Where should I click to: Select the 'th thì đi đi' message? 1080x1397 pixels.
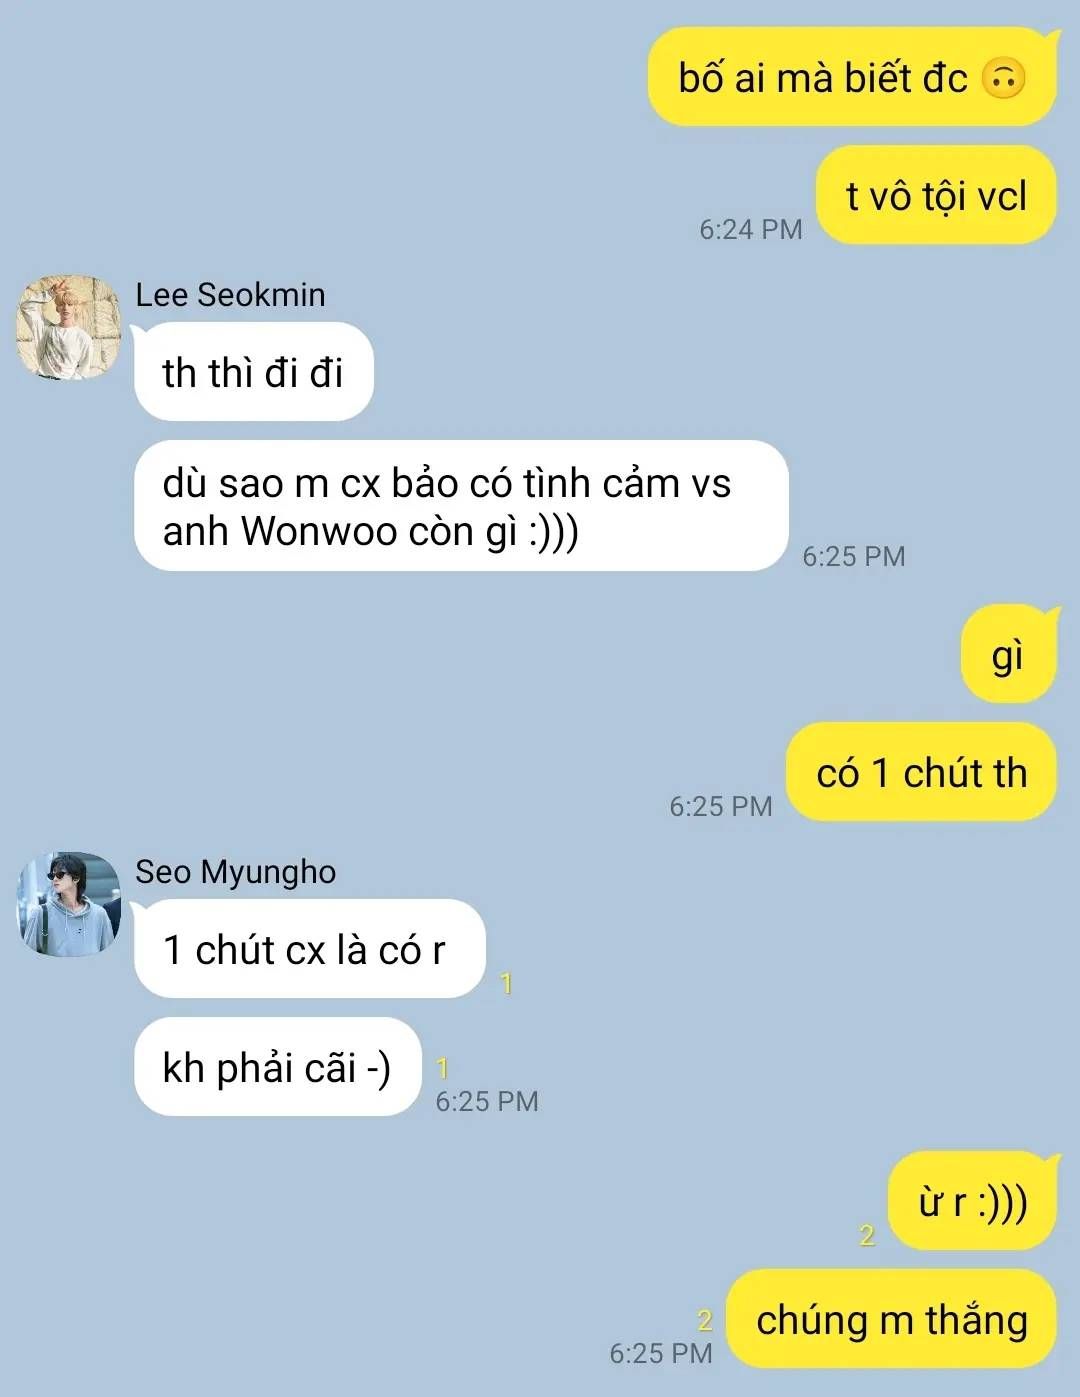tap(254, 372)
